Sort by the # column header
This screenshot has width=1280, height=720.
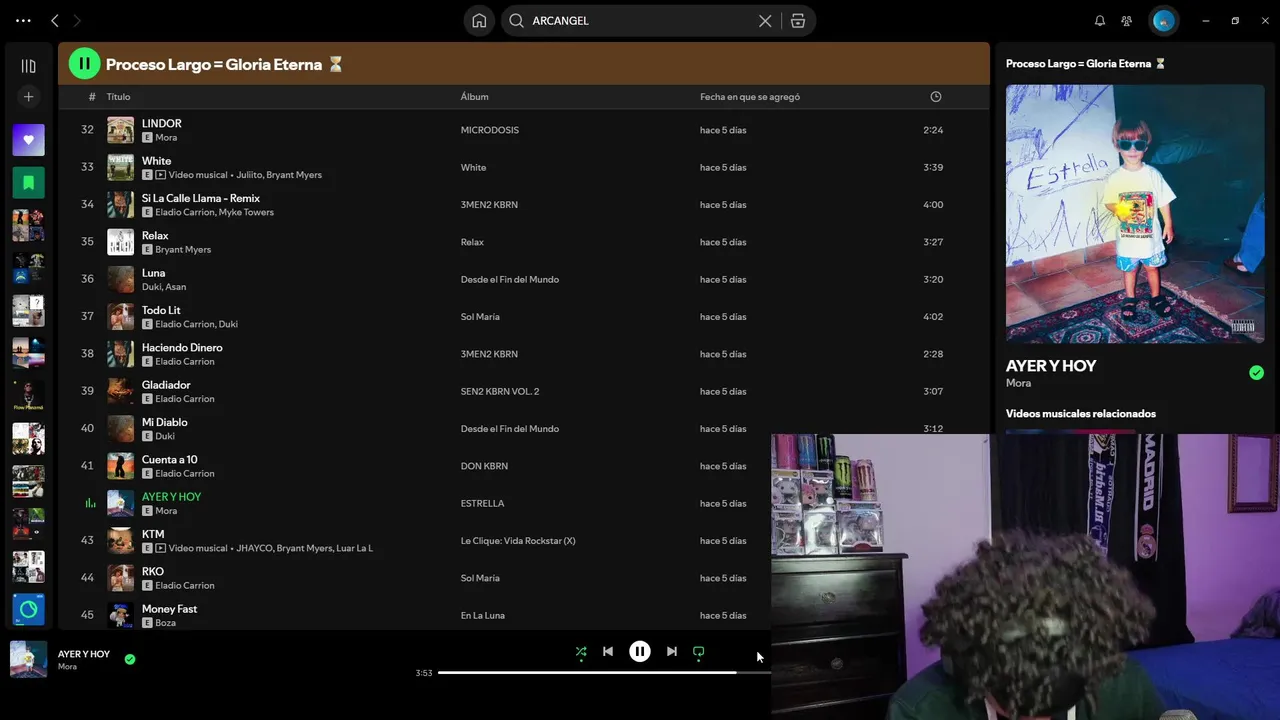click(92, 97)
